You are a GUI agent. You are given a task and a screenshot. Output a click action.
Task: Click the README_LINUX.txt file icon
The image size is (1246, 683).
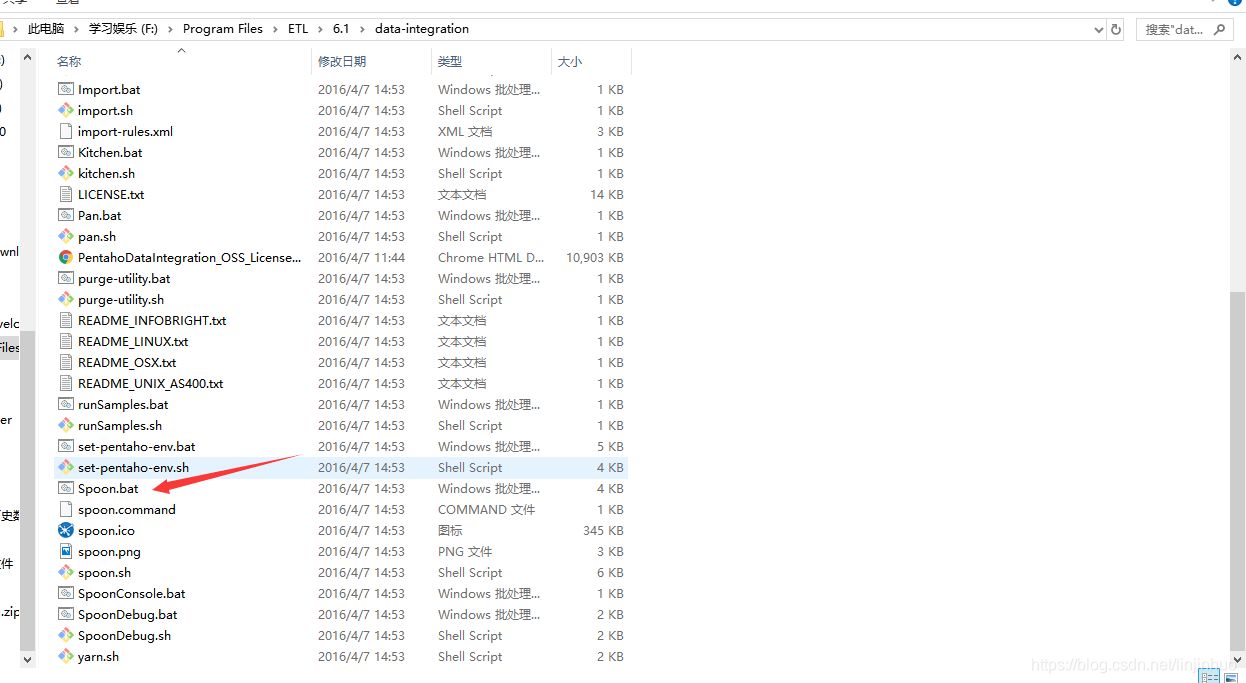[x=66, y=341]
